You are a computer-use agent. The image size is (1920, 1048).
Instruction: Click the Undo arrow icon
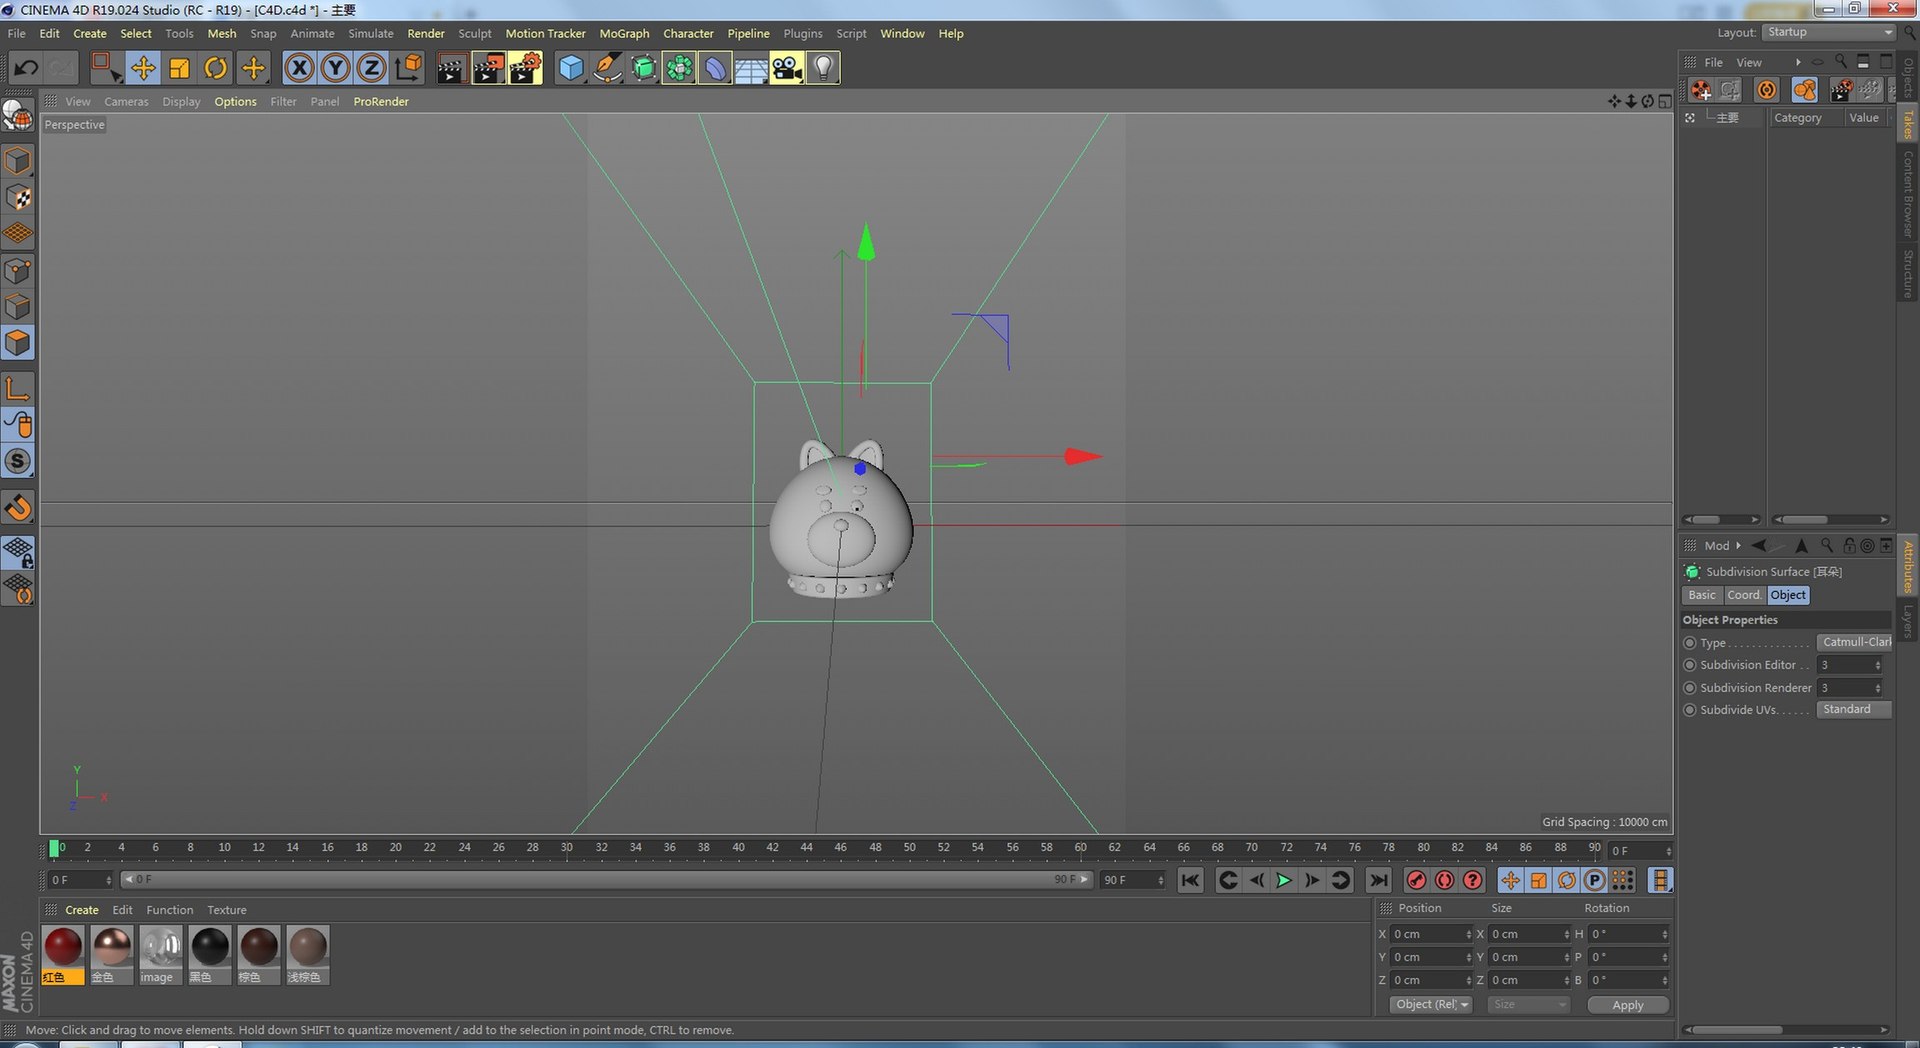(26, 68)
